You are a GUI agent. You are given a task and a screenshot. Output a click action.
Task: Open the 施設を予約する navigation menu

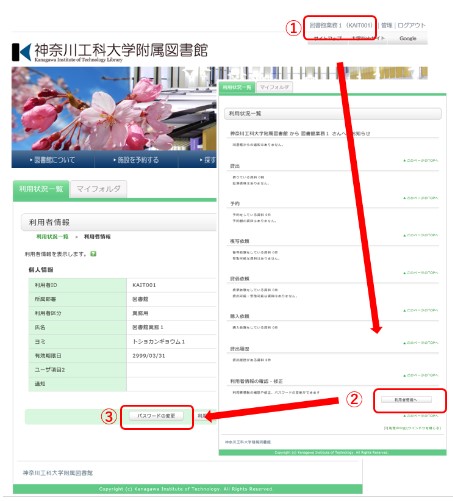[x=136, y=160]
